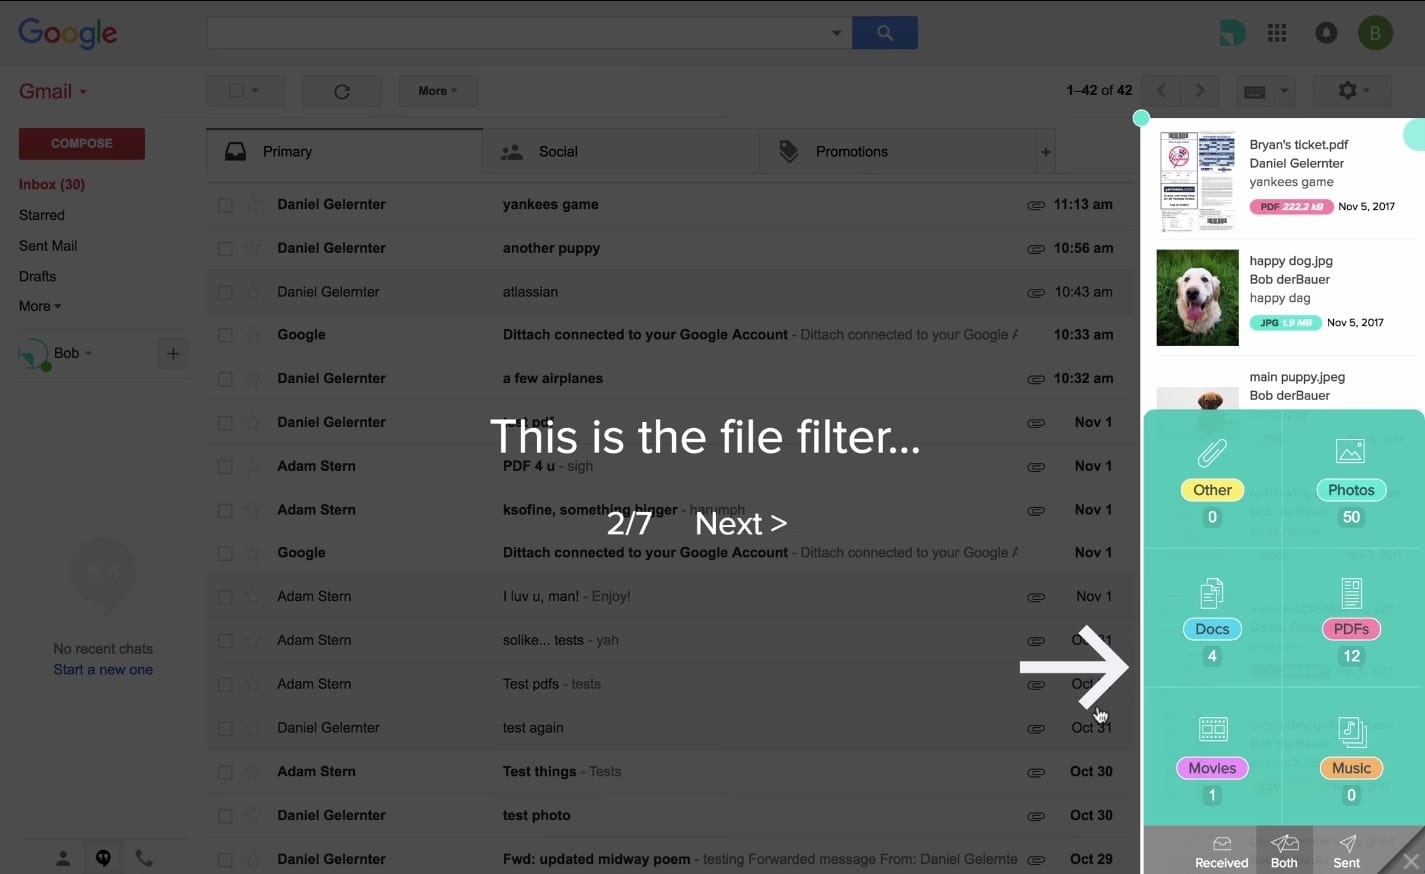Select checkbox for 'another puppy' email
This screenshot has width=1425, height=874.
coord(225,249)
